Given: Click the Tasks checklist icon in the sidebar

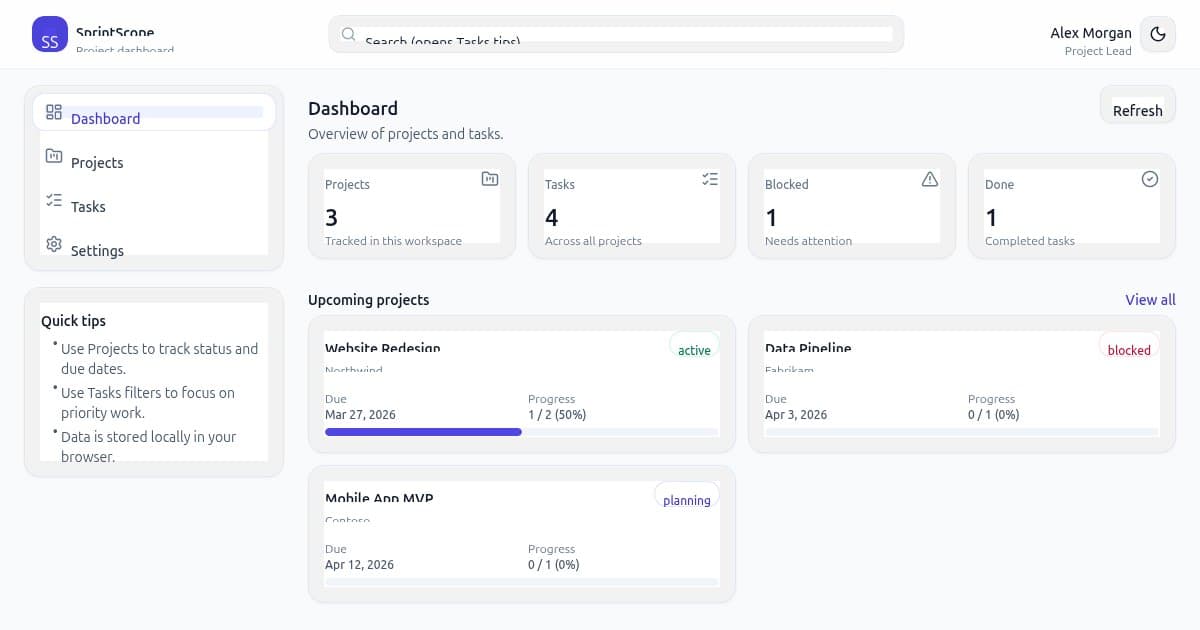Looking at the screenshot, I should point(54,200).
